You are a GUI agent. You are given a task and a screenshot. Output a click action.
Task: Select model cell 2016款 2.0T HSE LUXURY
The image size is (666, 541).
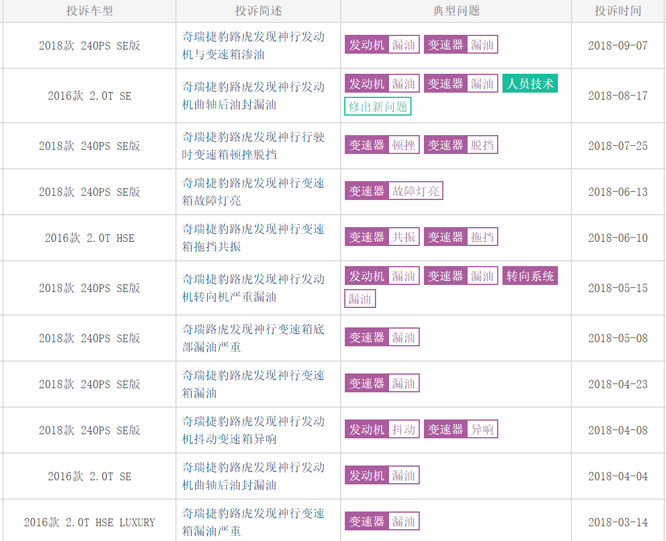(89, 522)
